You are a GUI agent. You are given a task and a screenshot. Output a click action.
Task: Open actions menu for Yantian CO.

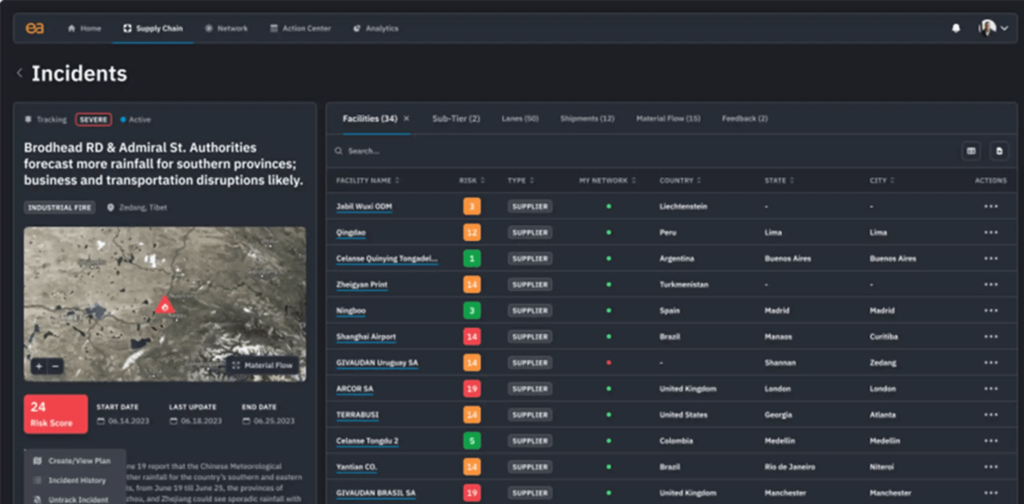pos(991,467)
